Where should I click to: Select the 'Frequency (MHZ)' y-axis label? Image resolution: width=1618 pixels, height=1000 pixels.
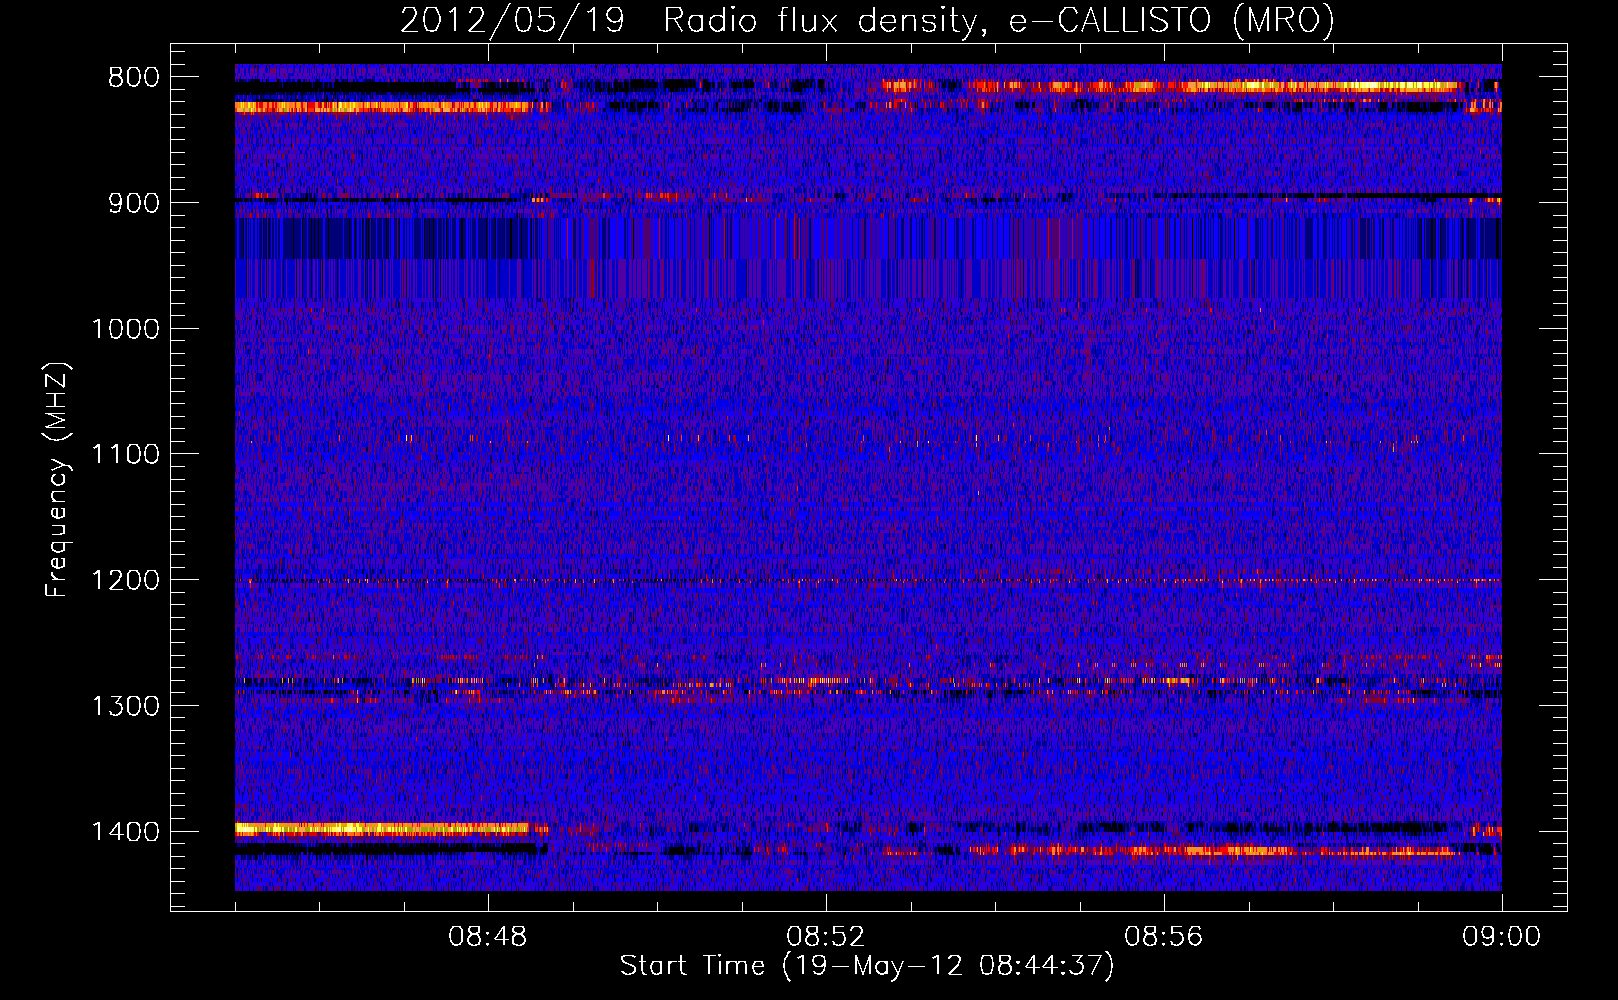57,480
